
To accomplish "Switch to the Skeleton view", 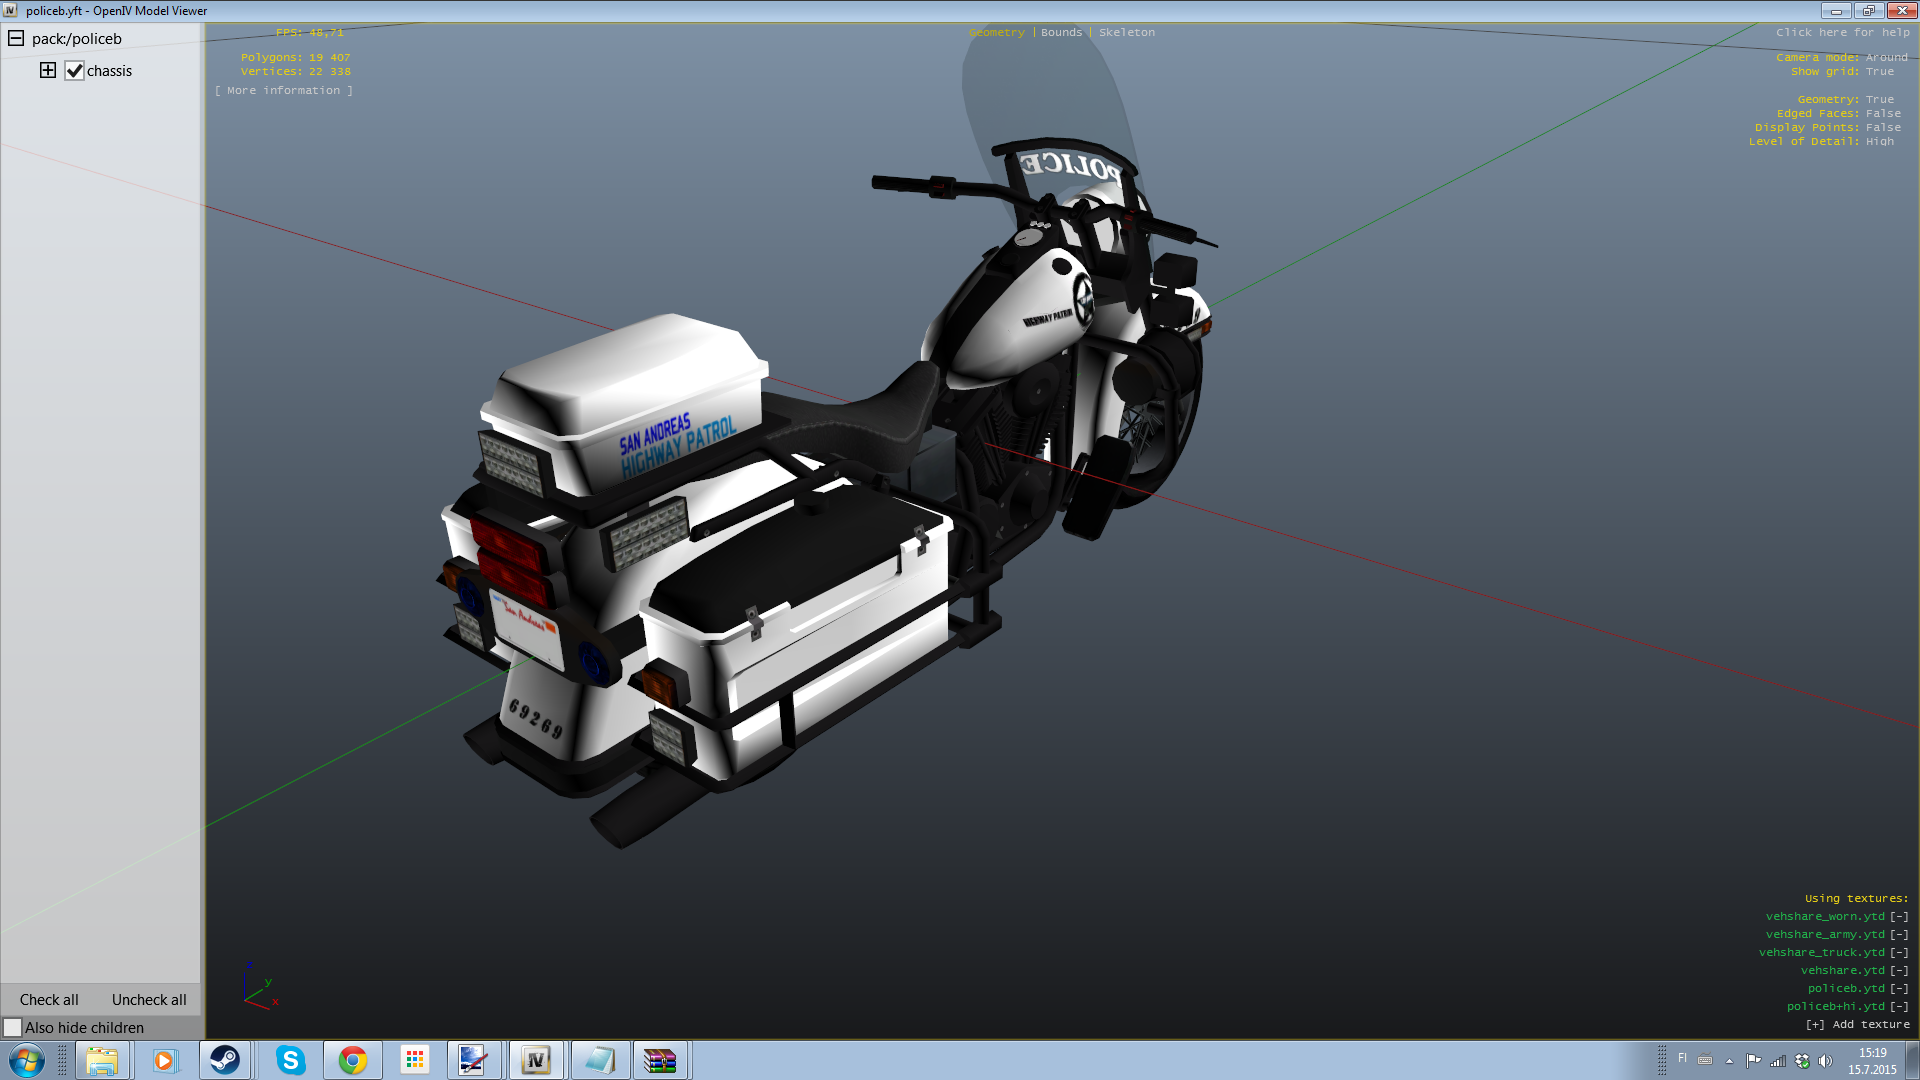I will coord(1126,33).
